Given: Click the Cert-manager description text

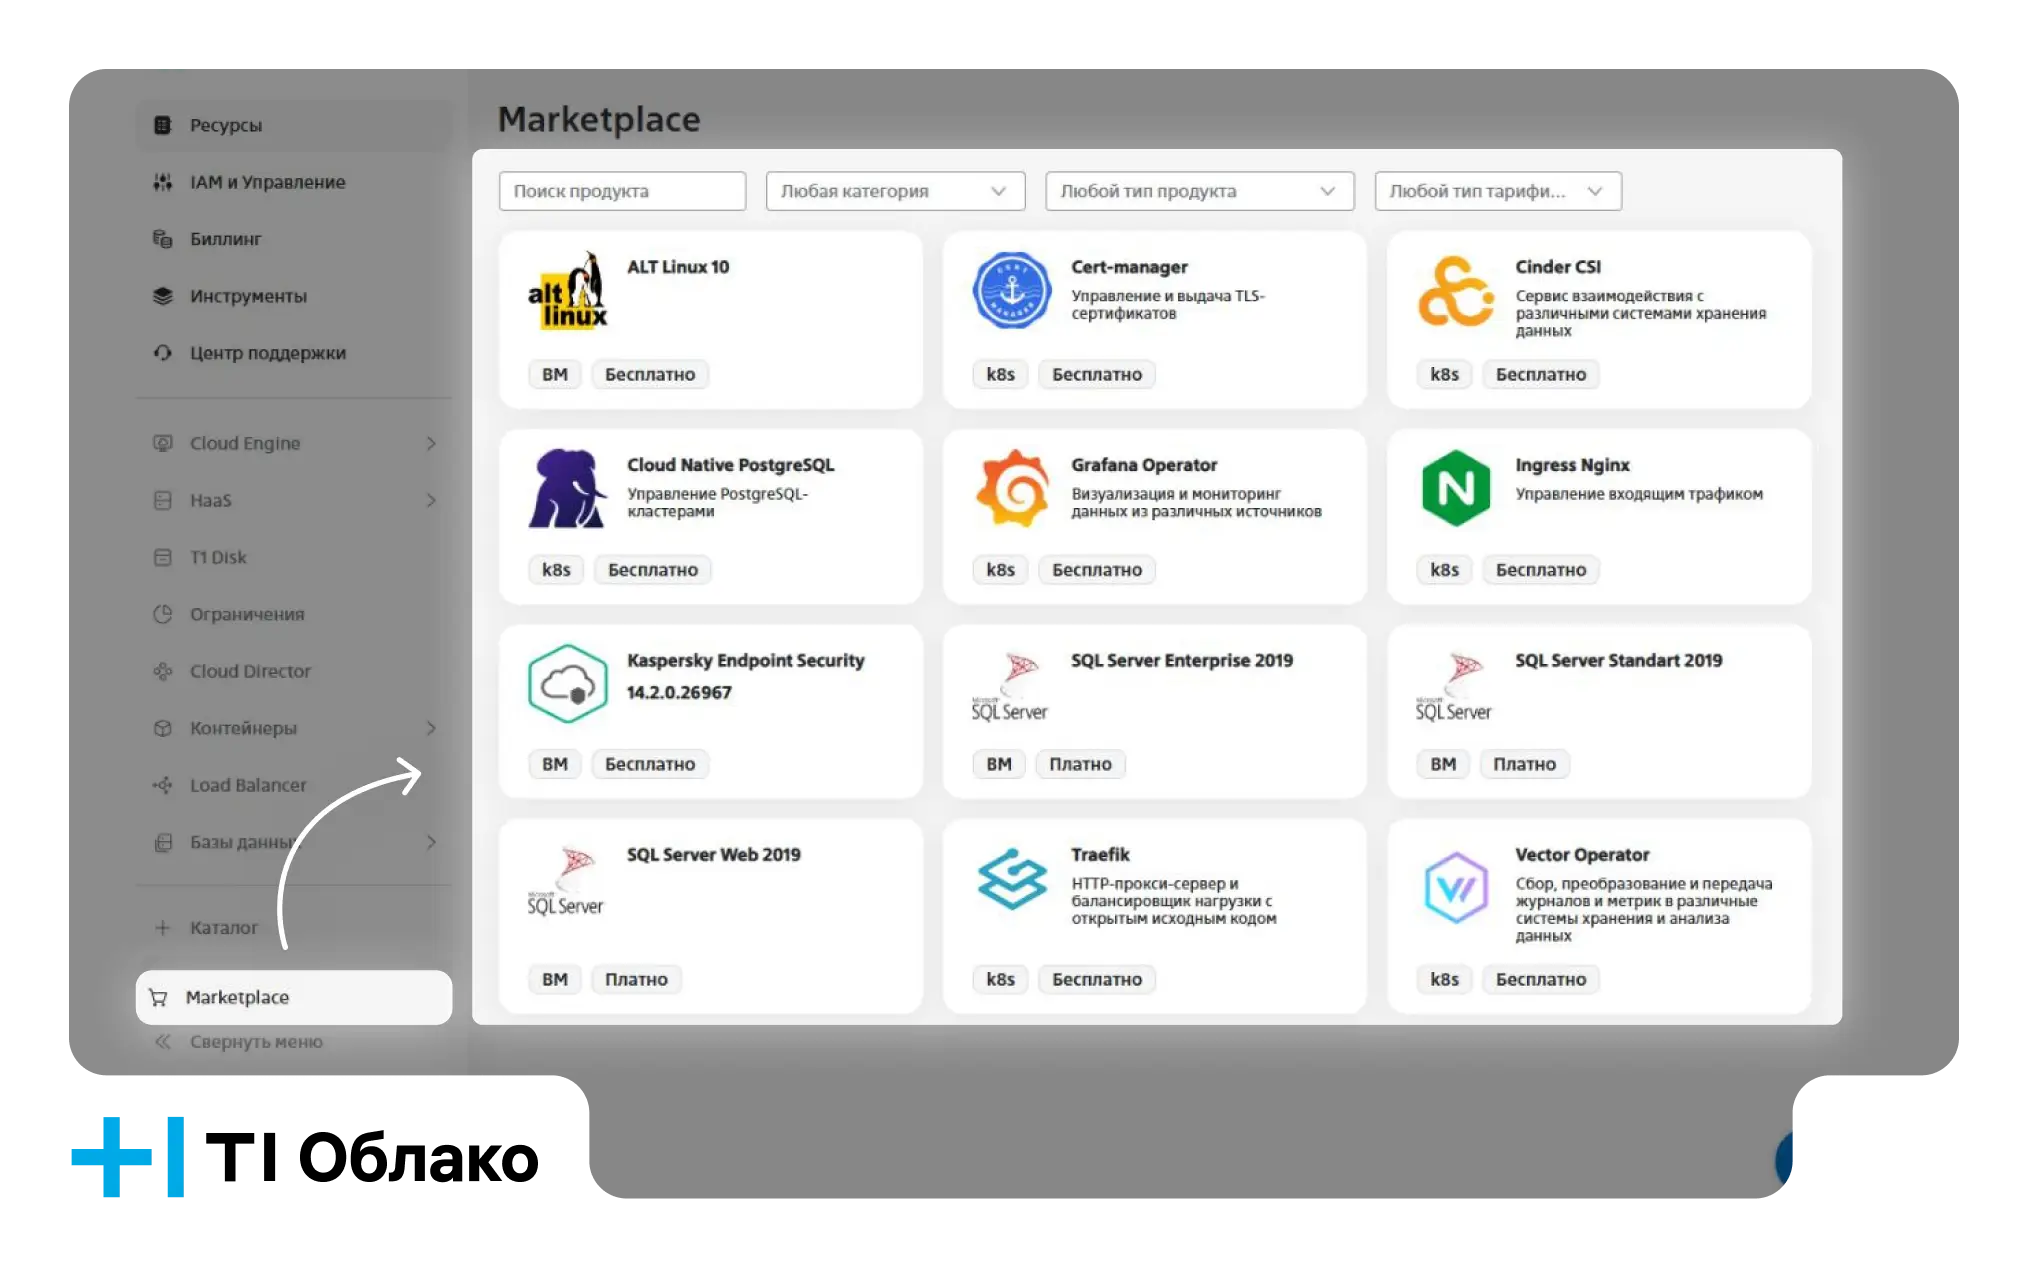Looking at the screenshot, I should pyautogui.click(x=1168, y=305).
